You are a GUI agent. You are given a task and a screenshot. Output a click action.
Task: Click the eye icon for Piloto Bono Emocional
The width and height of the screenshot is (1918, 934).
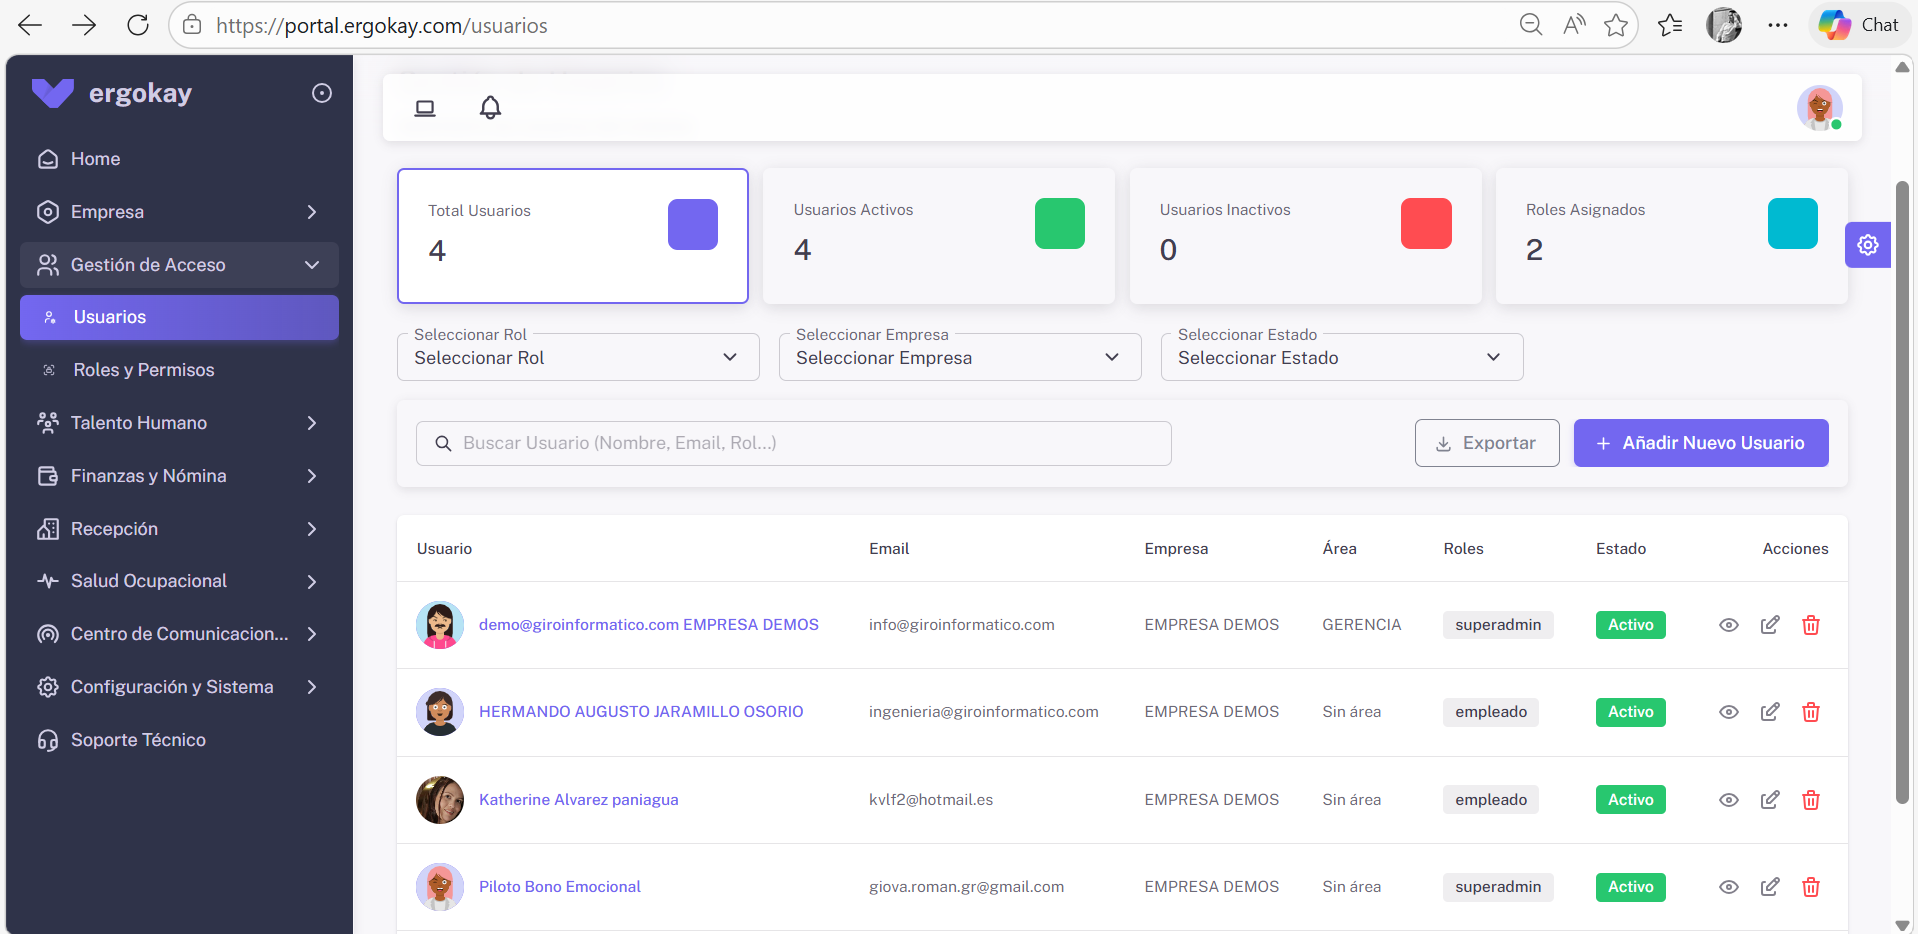(x=1728, y=887)
